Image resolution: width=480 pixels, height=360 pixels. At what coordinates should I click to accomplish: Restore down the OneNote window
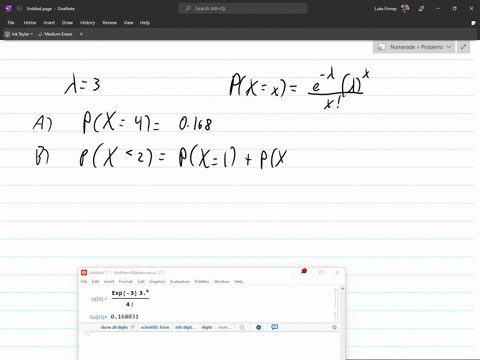pyautogui.click(x=454, y=9)
